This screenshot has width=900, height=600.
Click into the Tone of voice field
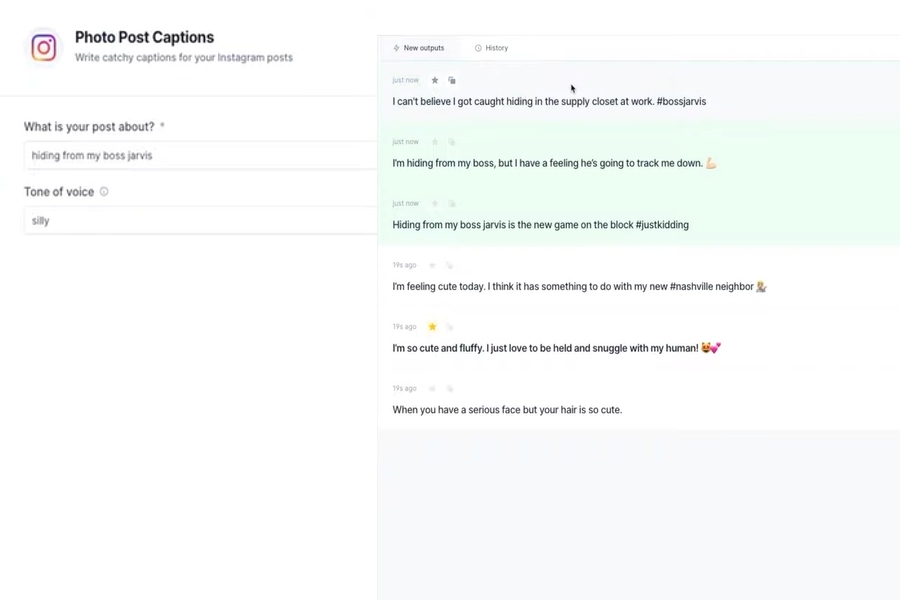200,220
